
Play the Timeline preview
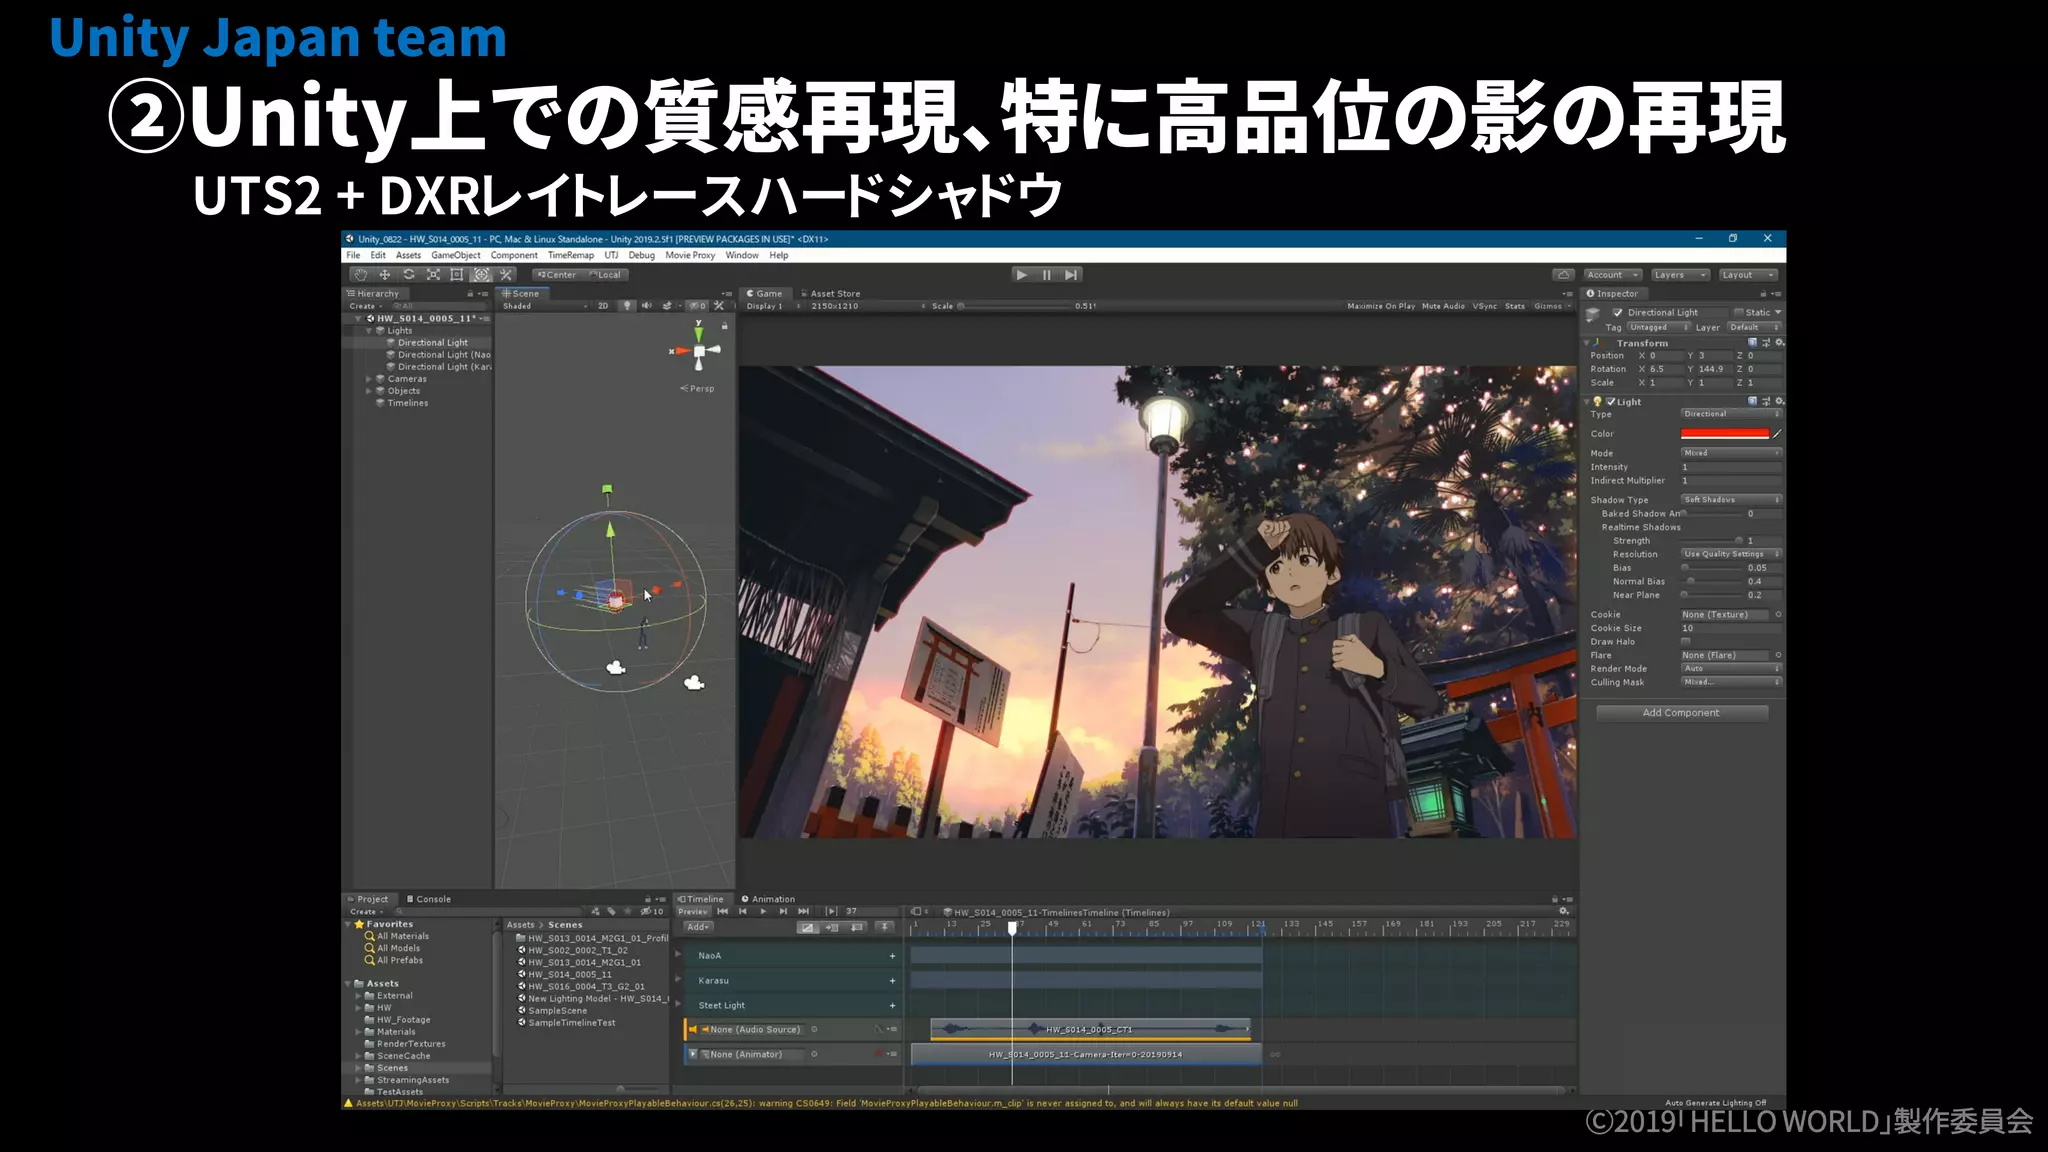tap(763, 912)
